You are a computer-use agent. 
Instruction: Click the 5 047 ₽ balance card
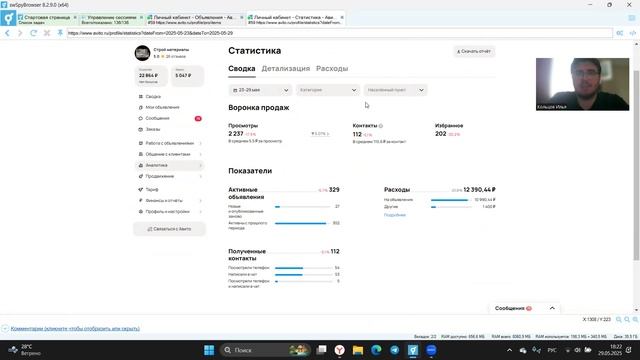click(187, 76)
